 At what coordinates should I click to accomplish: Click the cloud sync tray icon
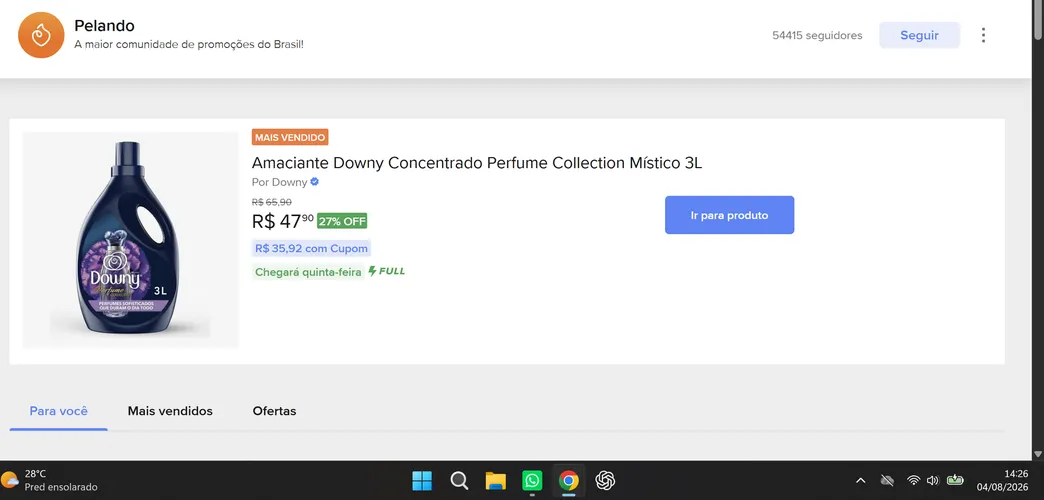[x=886, y=480]
